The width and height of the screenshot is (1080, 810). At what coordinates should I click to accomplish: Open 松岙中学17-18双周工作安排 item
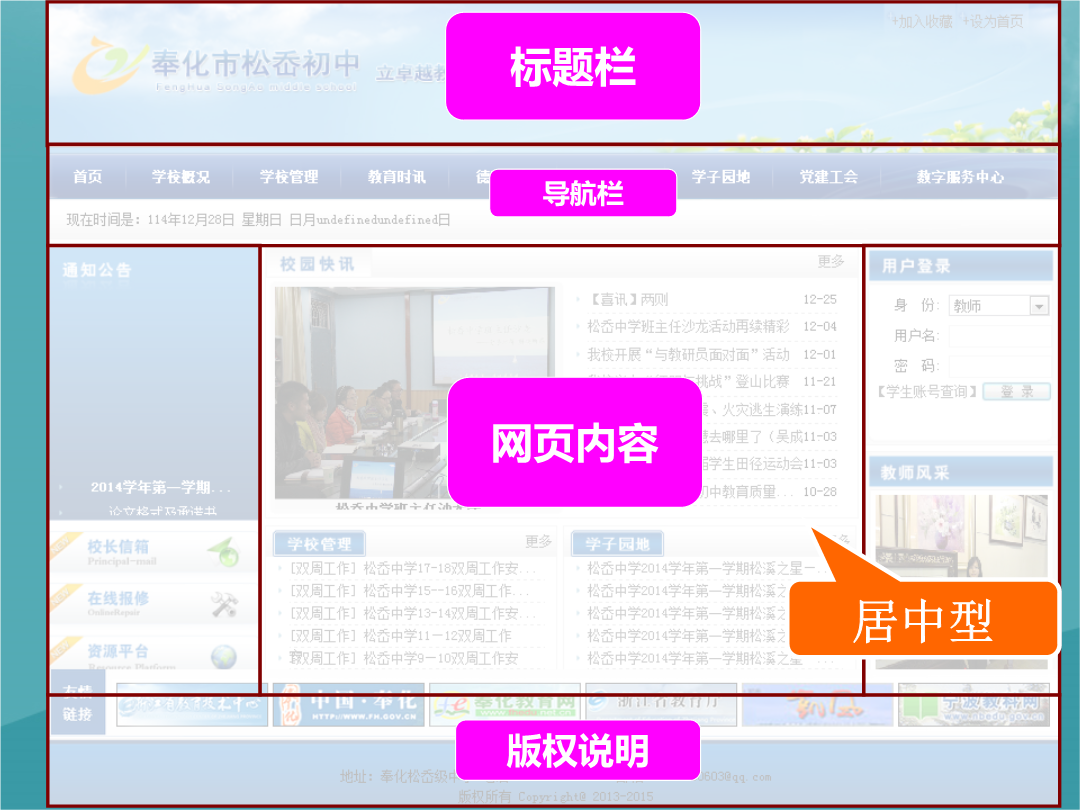pos(412,568)
